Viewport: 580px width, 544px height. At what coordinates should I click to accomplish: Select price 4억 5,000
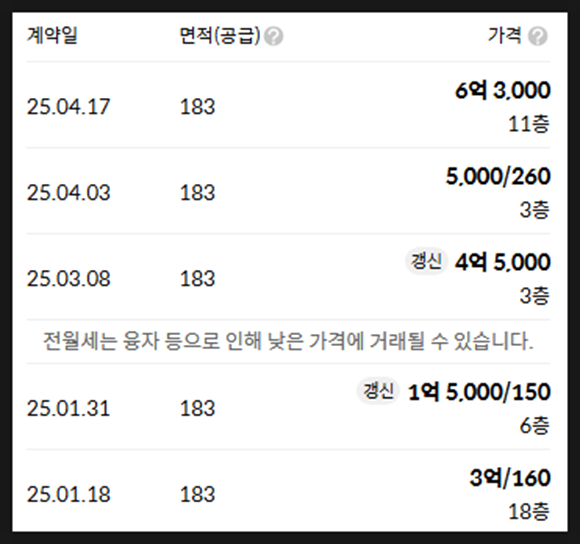(503, 262)
